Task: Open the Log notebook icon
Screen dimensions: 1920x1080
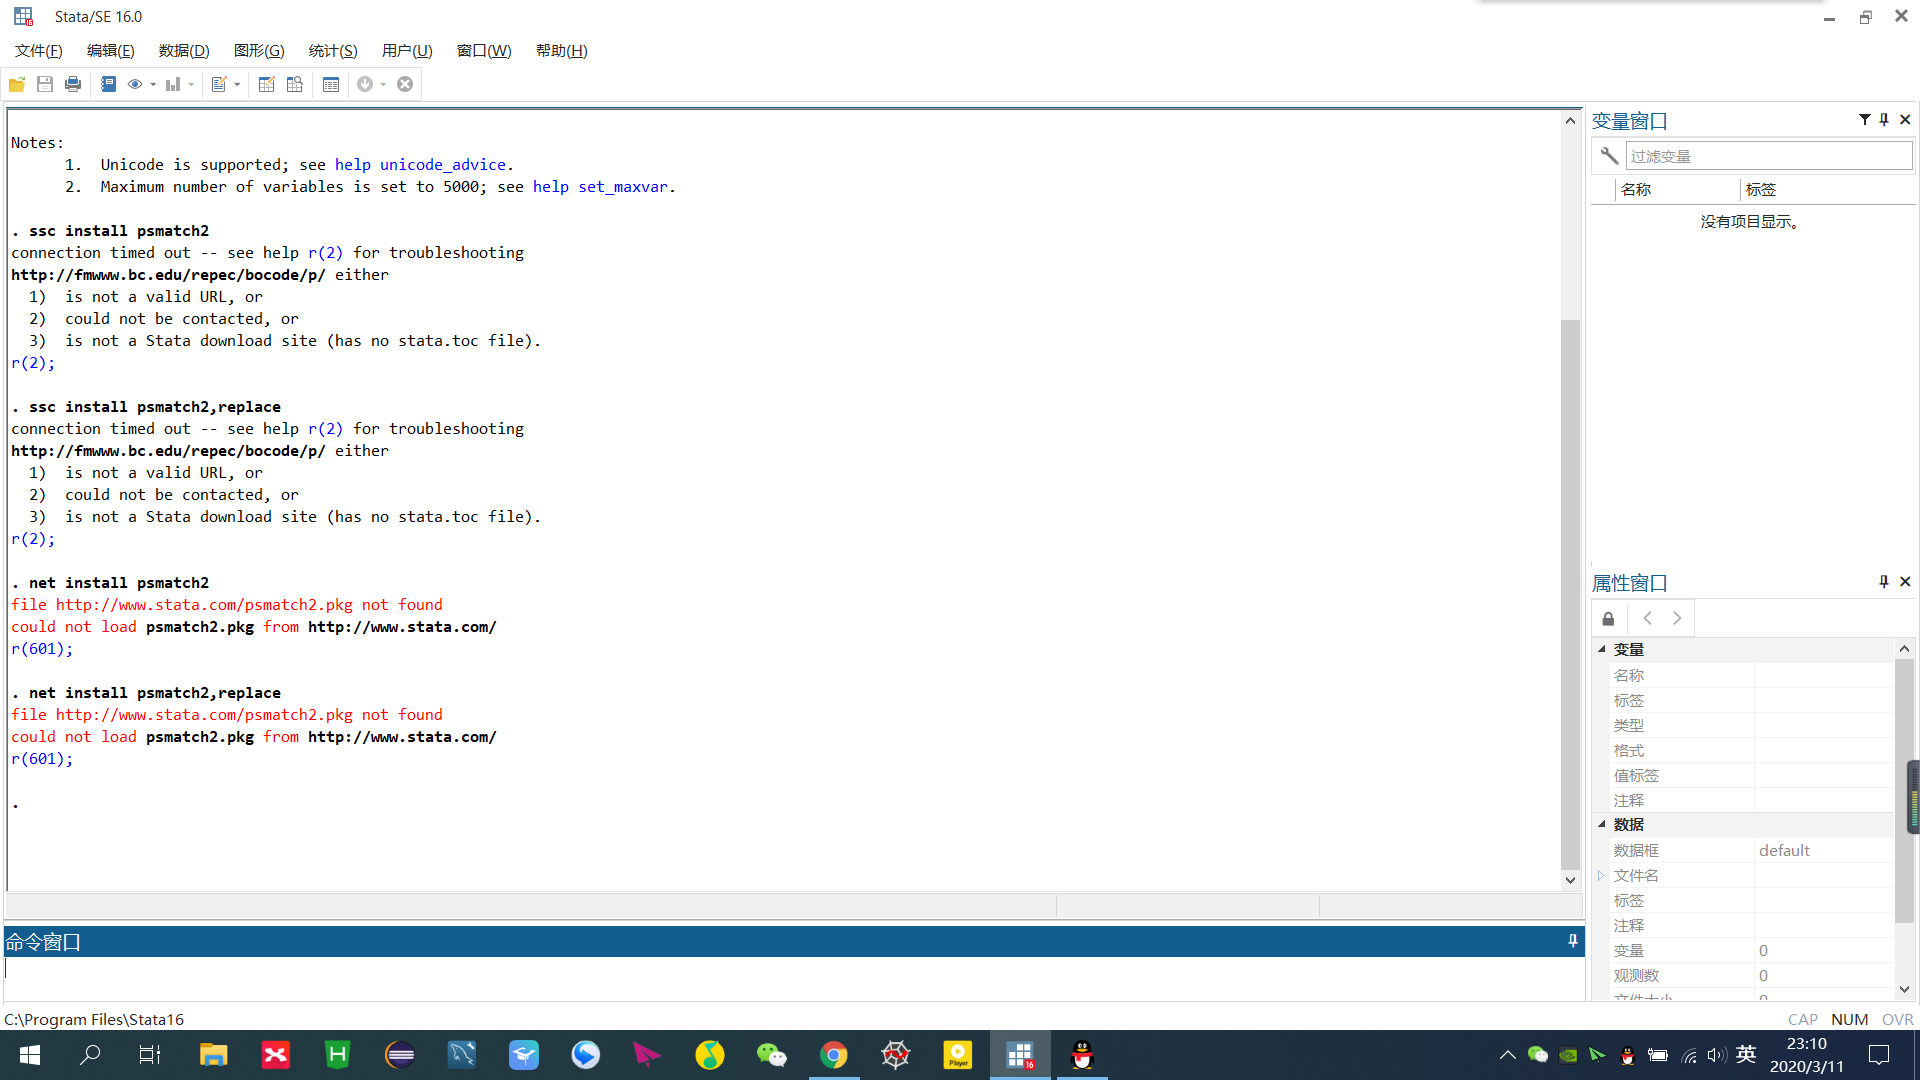Action: pyautogui.click(x=108, y=84)
